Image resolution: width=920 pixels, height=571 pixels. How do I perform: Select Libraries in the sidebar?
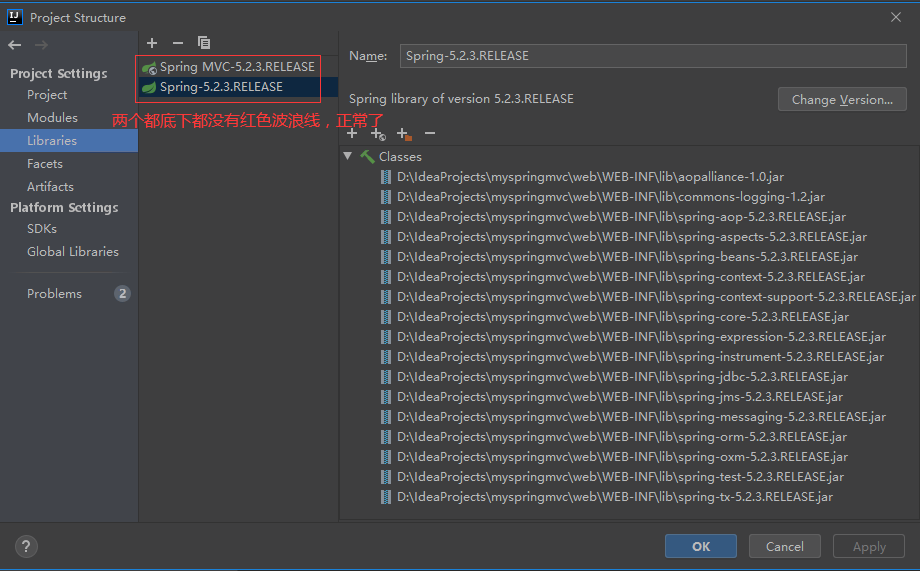coord(69,141)
